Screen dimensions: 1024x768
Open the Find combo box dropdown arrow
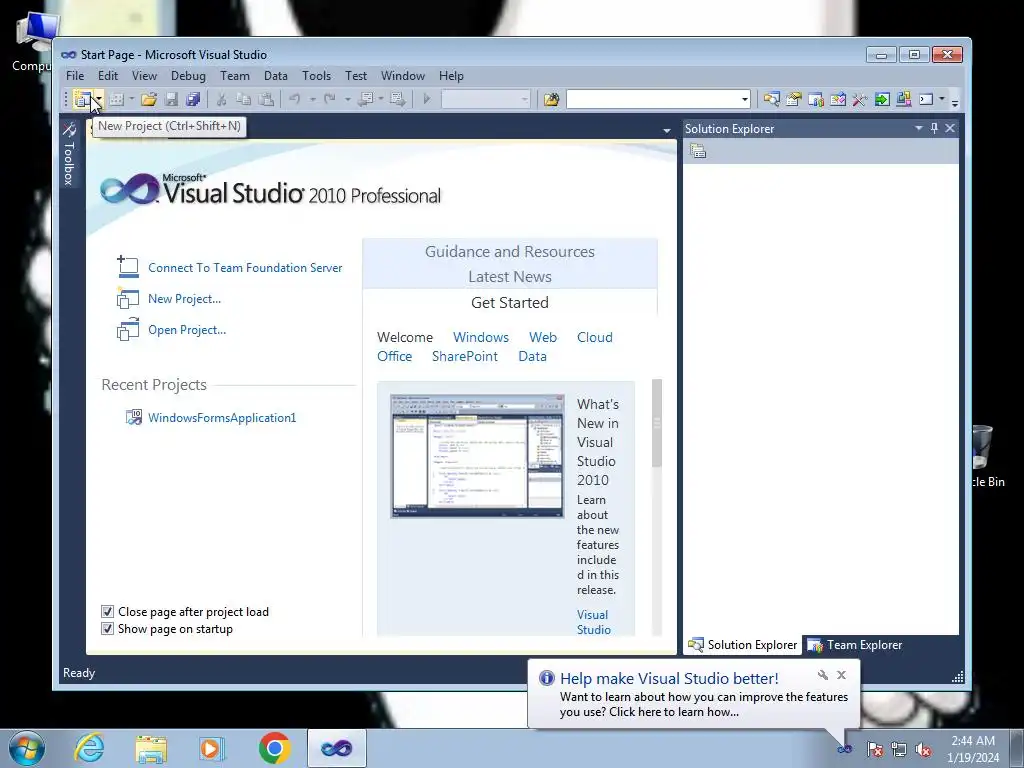744,99
